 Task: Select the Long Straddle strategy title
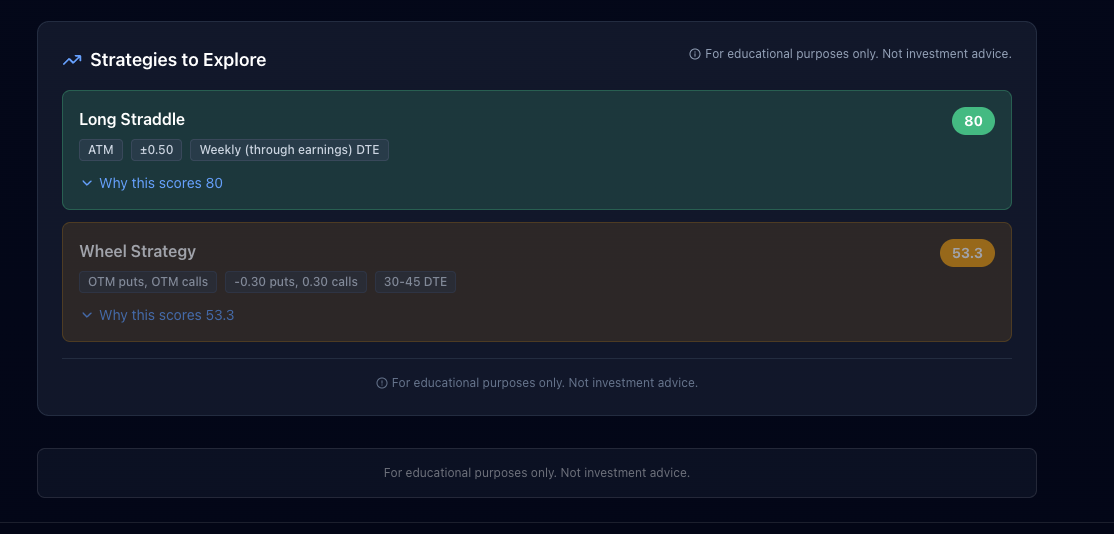point(132,119)
